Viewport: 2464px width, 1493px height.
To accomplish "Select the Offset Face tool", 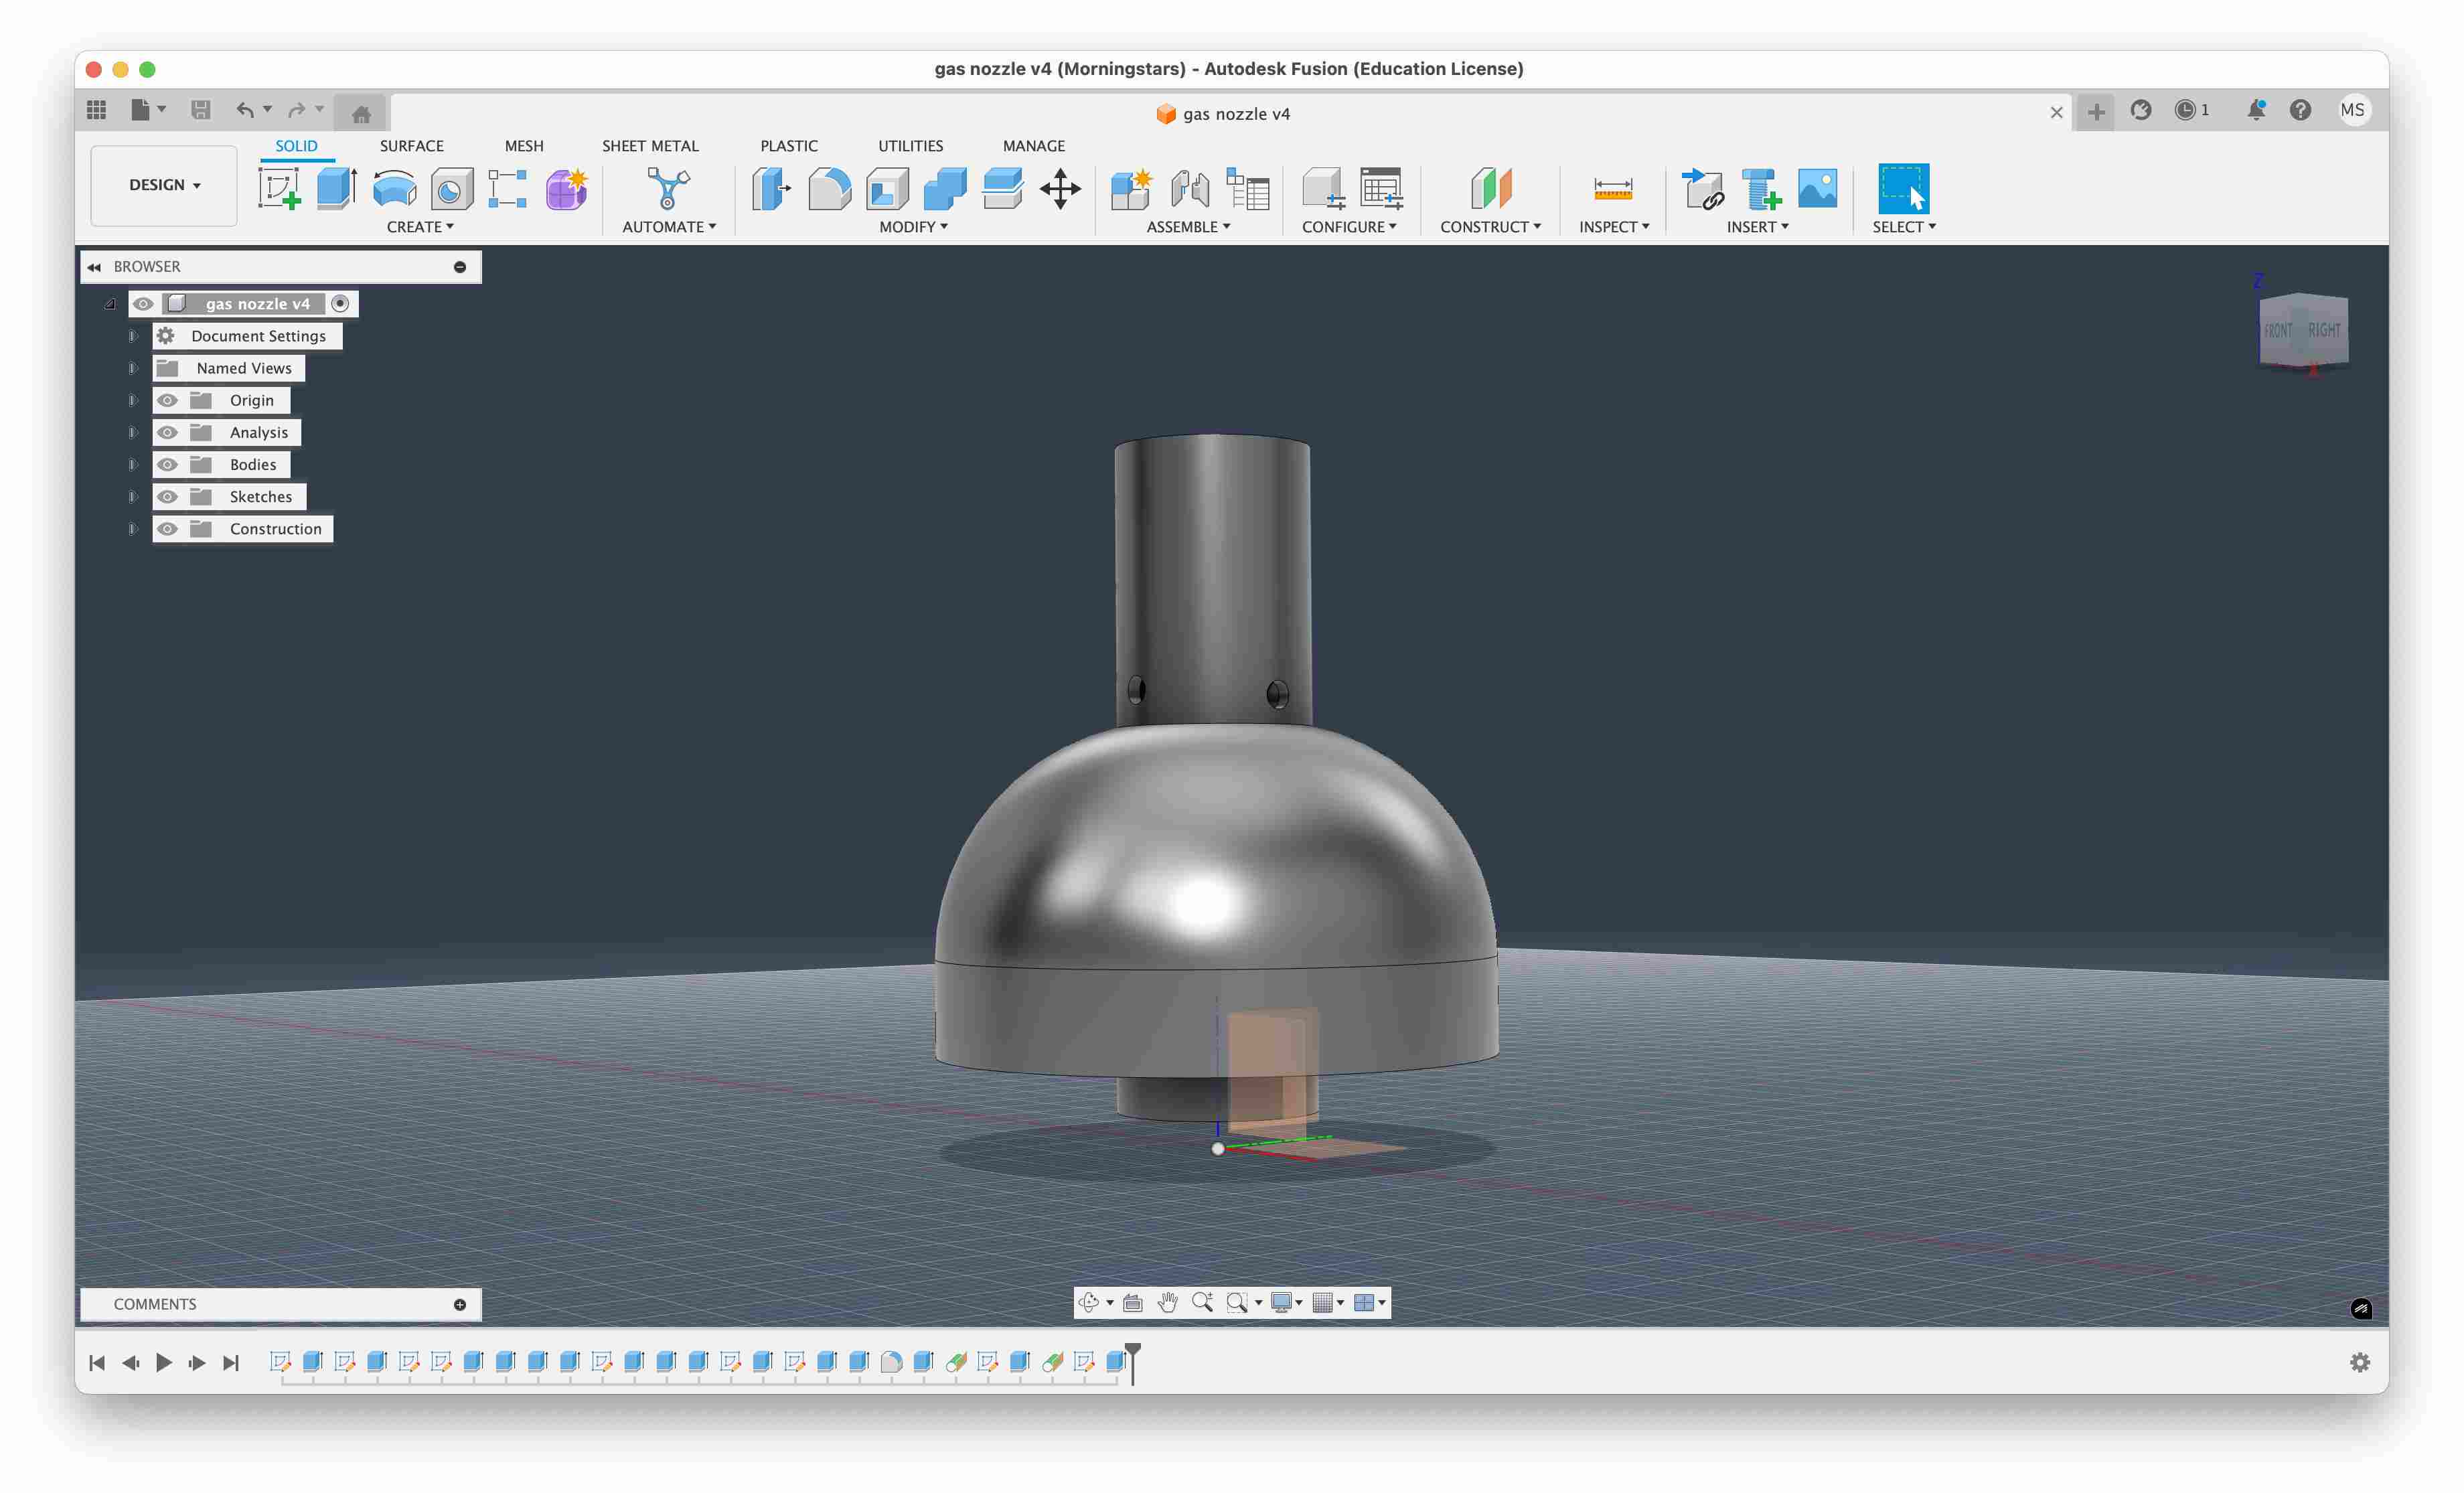I will click(1002, 188).
